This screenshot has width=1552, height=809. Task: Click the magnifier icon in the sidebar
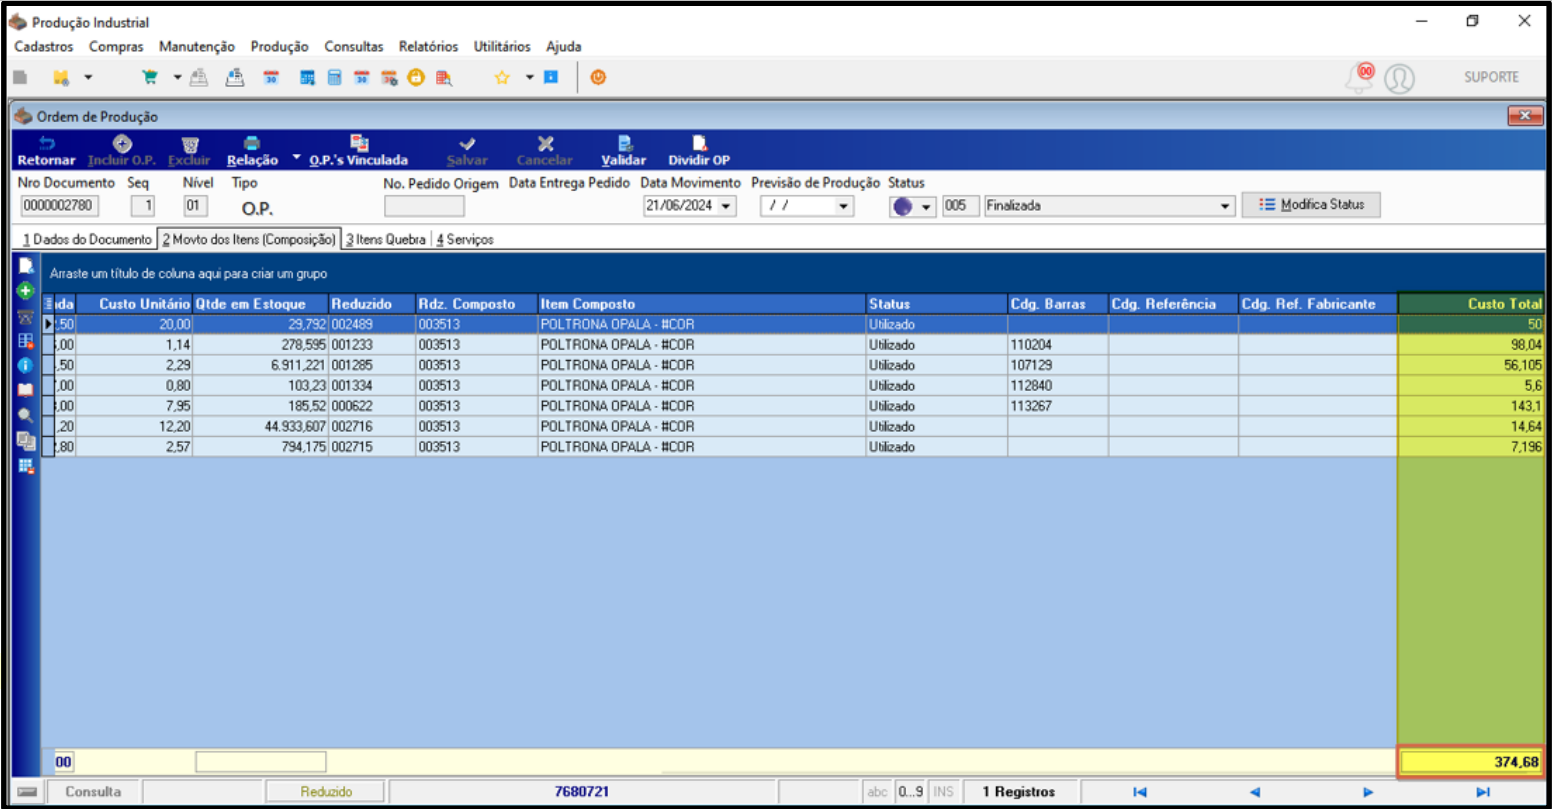click(x=26, y=415)
